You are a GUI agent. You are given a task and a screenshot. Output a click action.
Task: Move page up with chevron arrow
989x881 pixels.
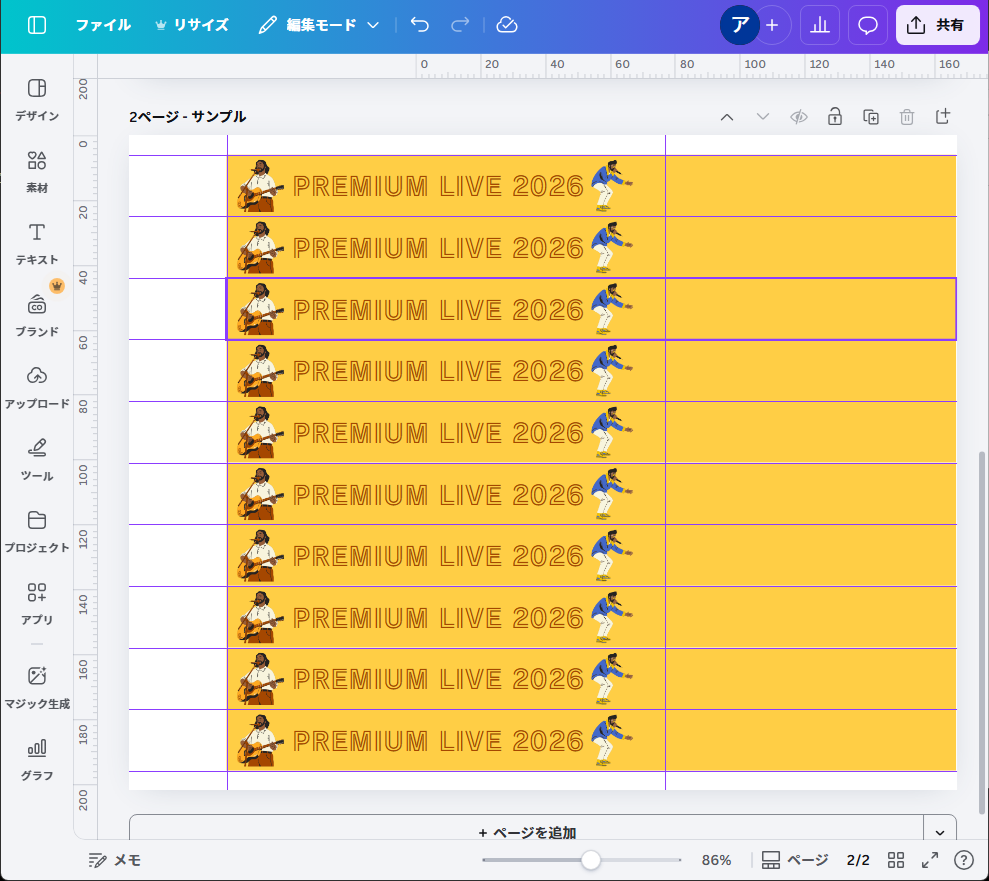coord(727,117)
